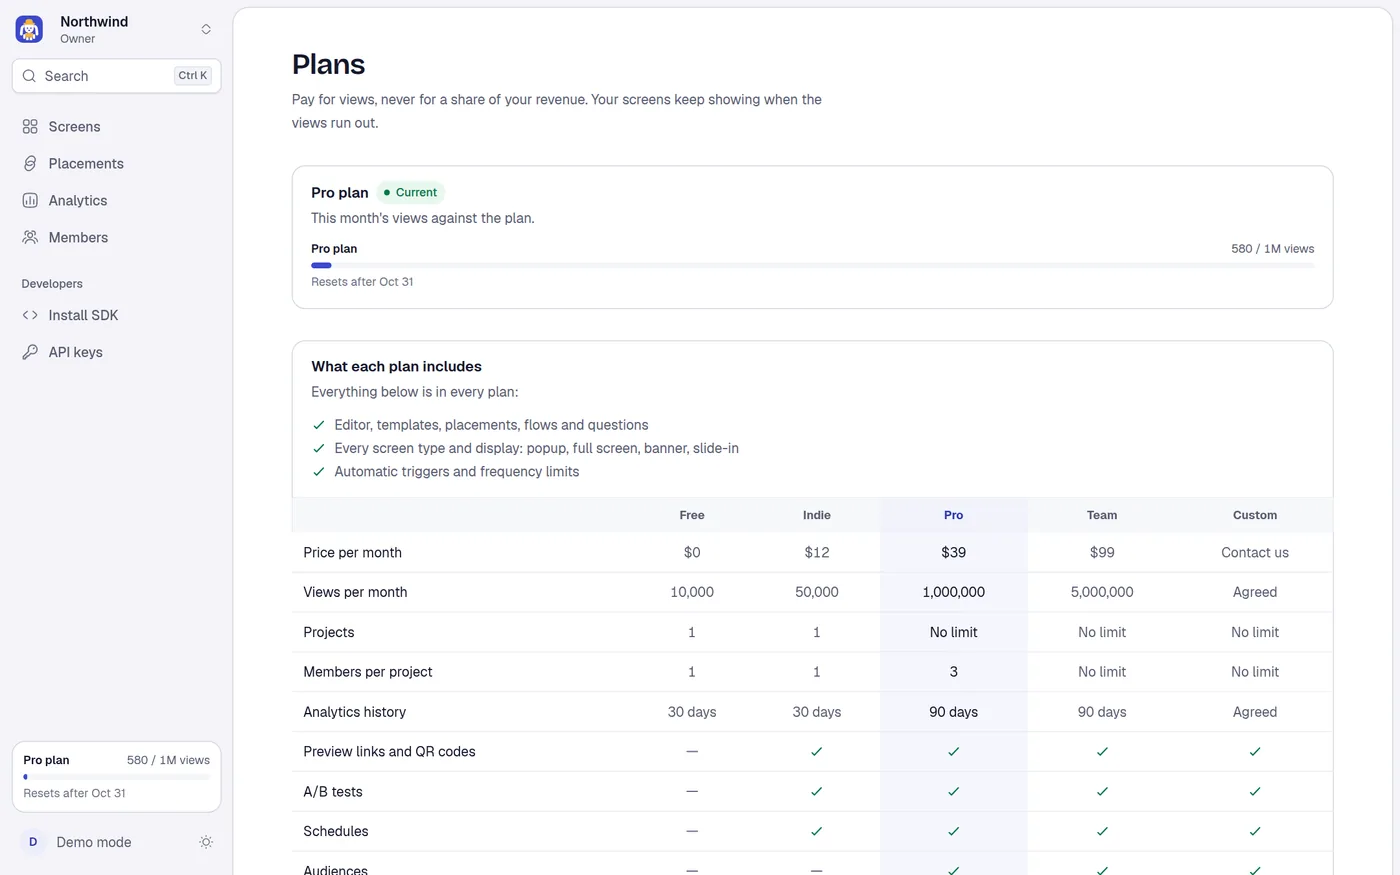Click checkmark beside Automatic triggers and frequency limits
This screenshot has width=1400, height=875.
pos(319,472)
